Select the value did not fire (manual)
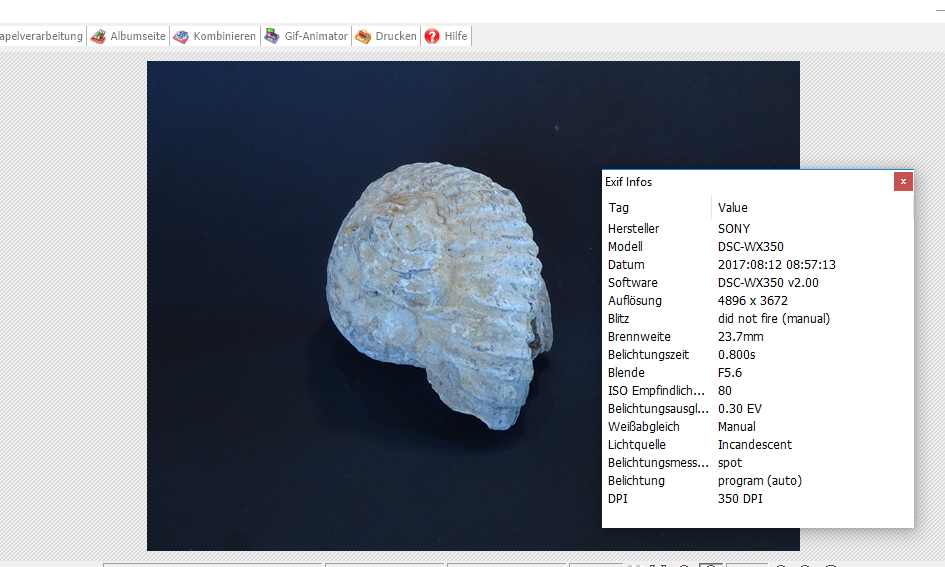 point(774,319)
